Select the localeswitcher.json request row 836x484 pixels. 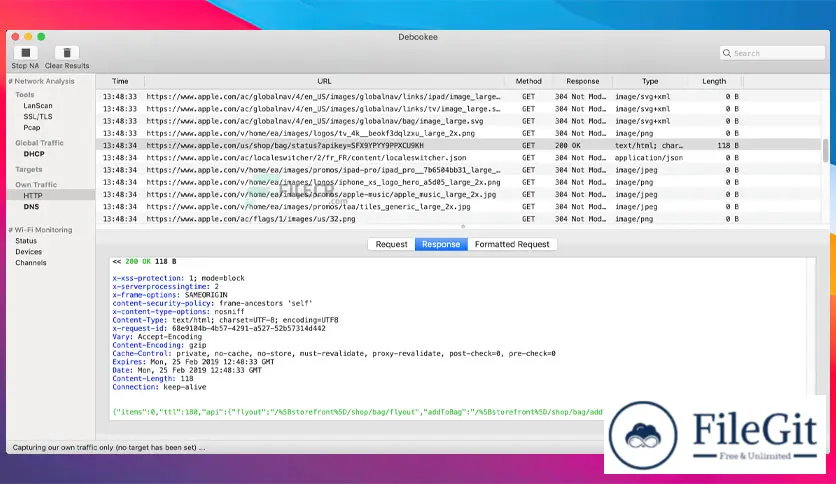[459, 158]
